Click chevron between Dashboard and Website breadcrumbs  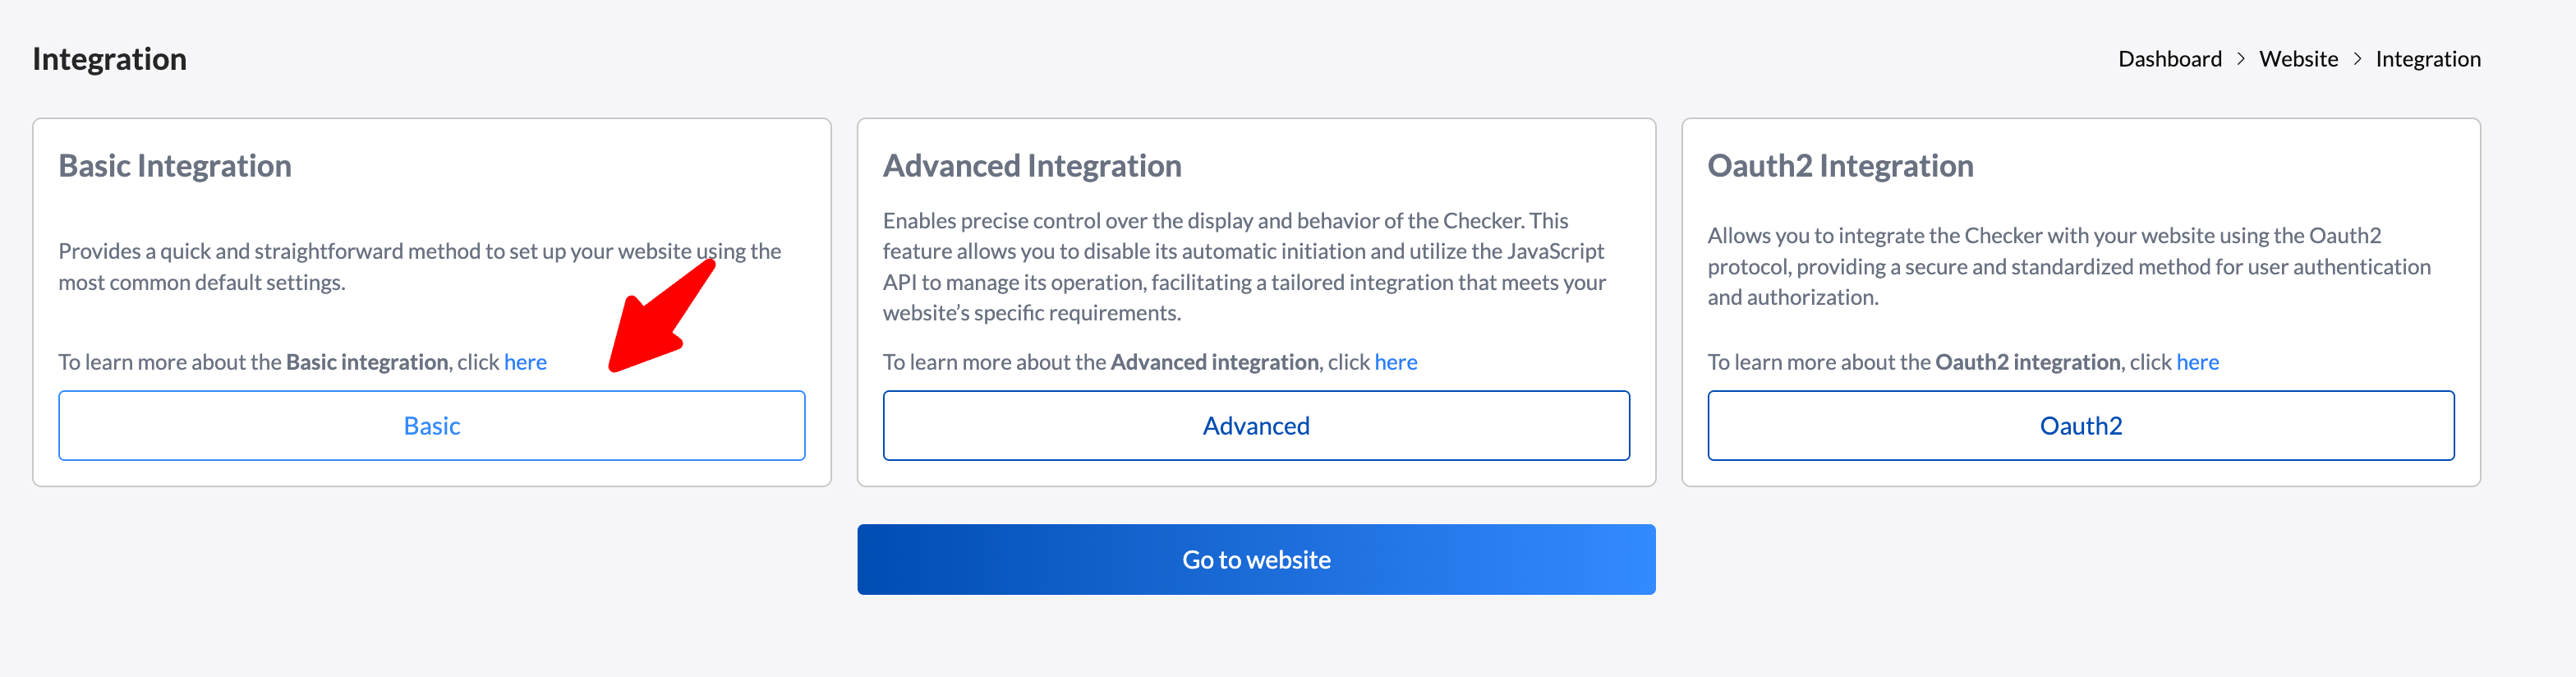click(2240, 59)
